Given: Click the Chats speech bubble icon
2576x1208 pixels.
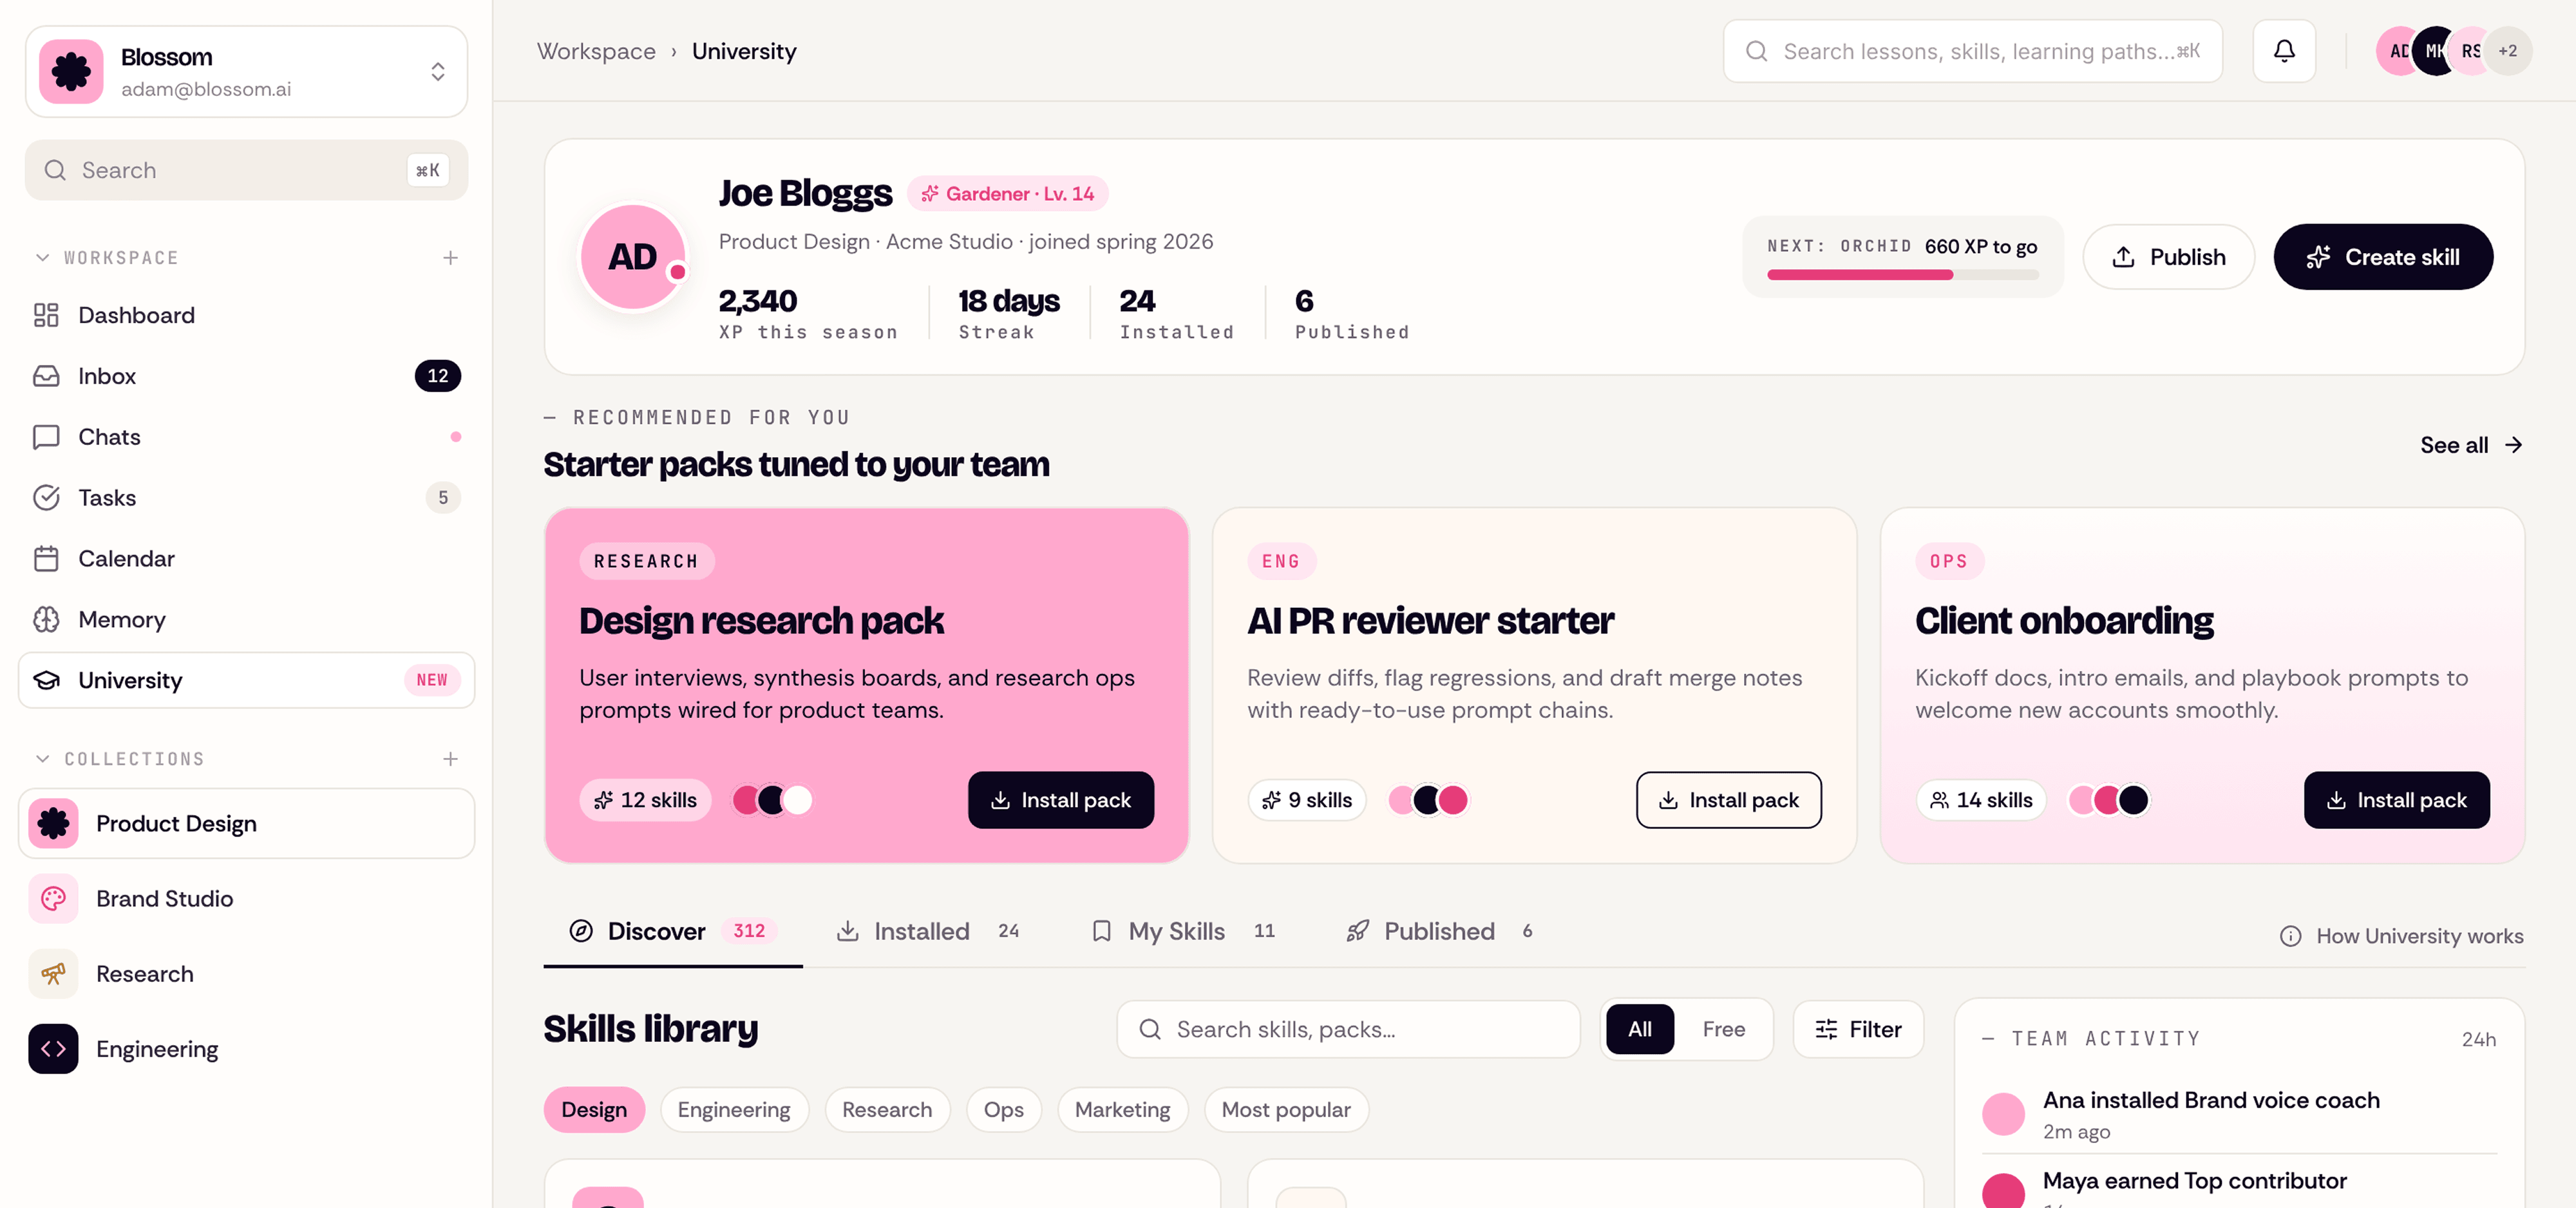Looking at the screenshot, I should pos(46,437).
